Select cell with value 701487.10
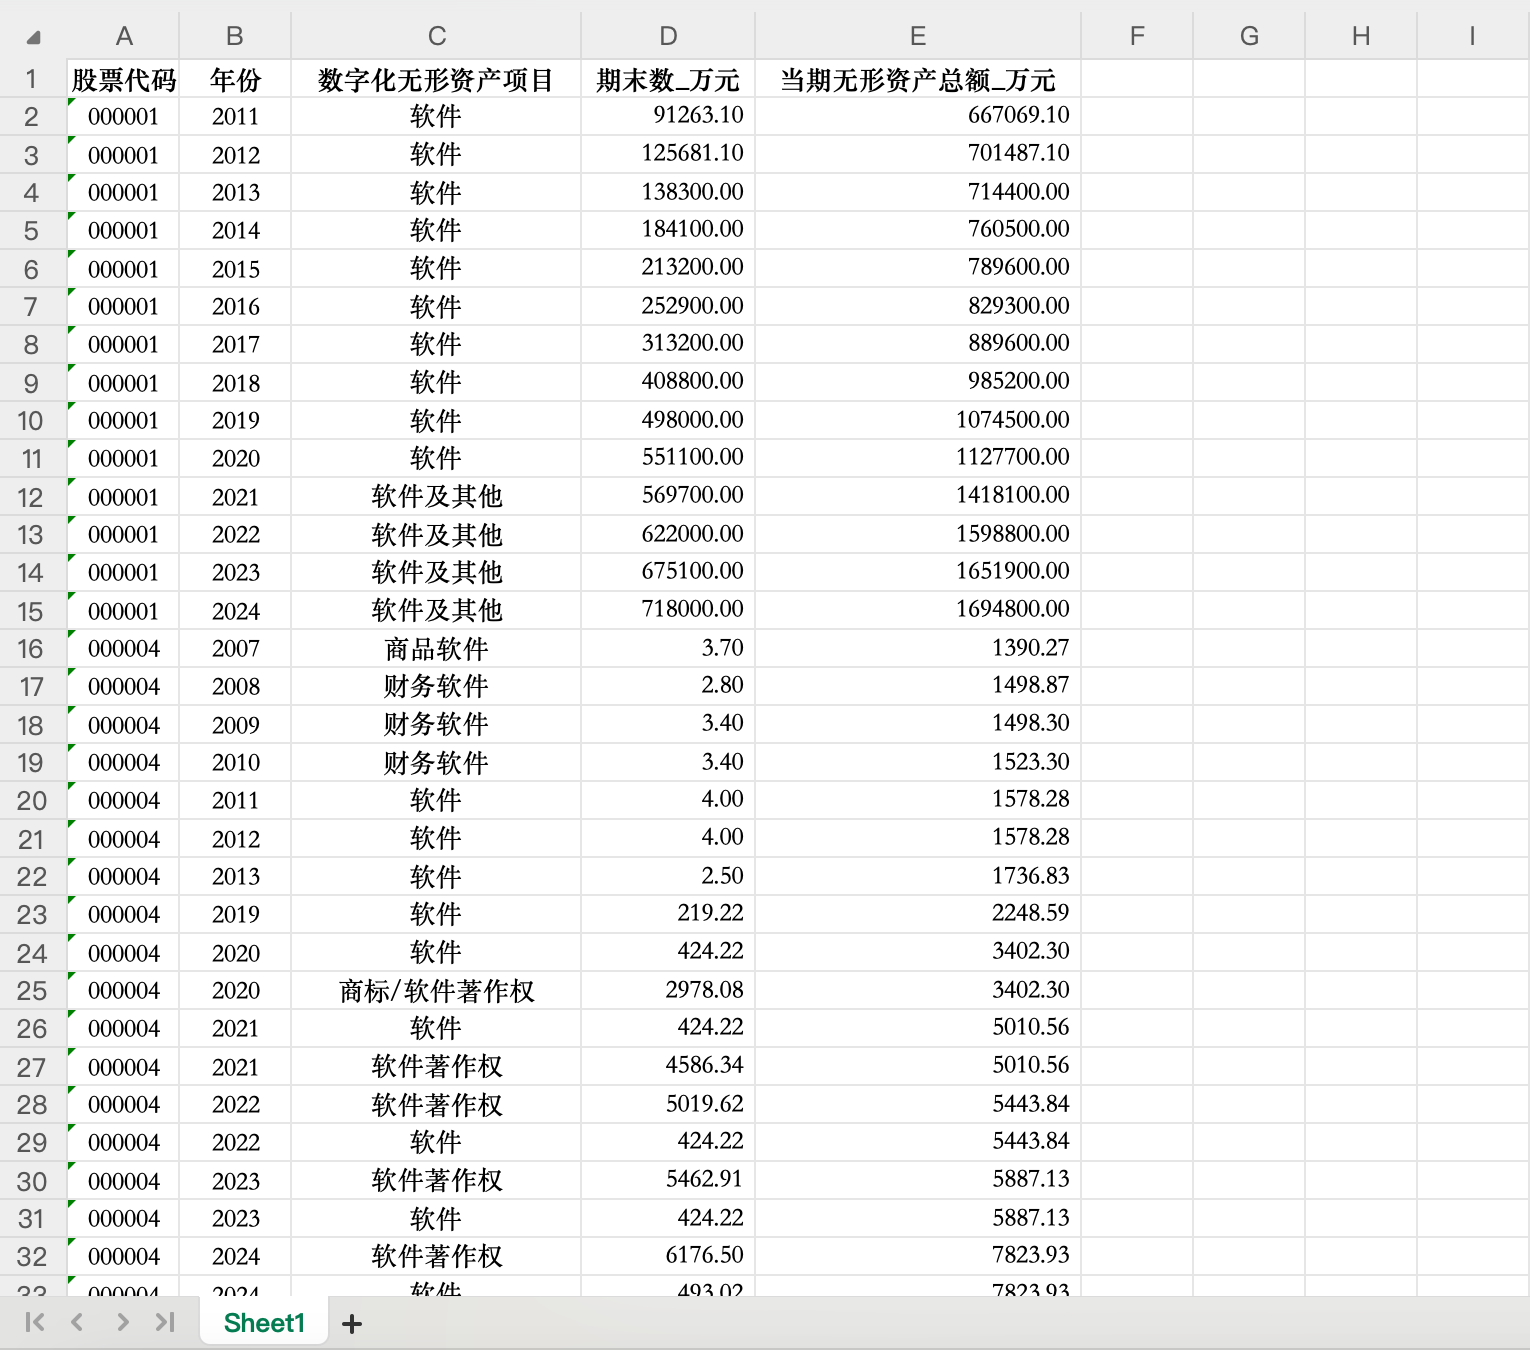 tap(918, 154)
